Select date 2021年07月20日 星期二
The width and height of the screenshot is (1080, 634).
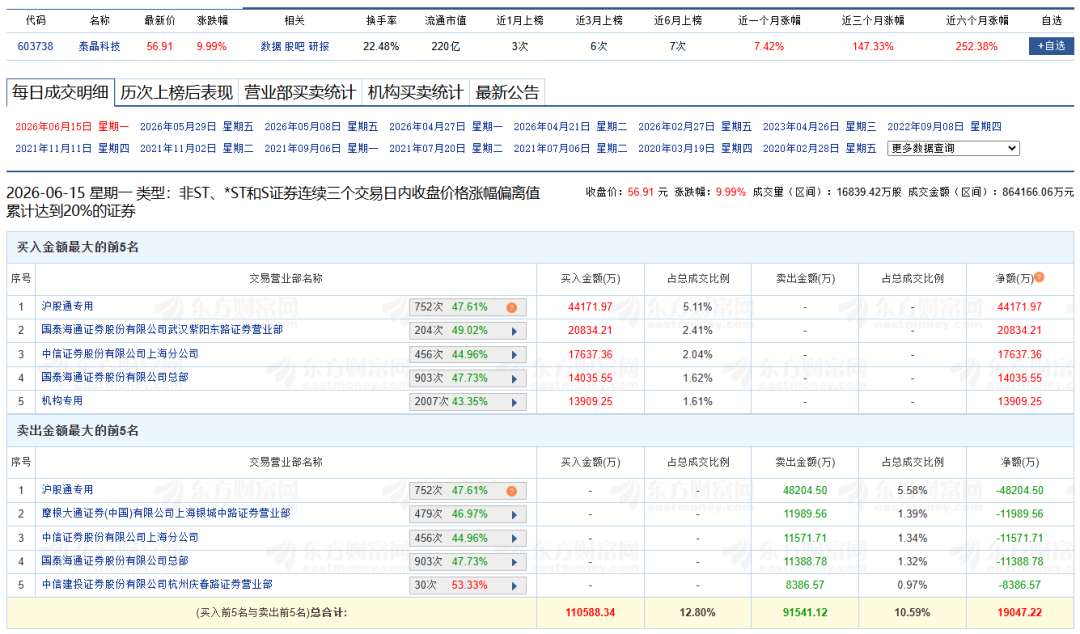pos(446,148)
